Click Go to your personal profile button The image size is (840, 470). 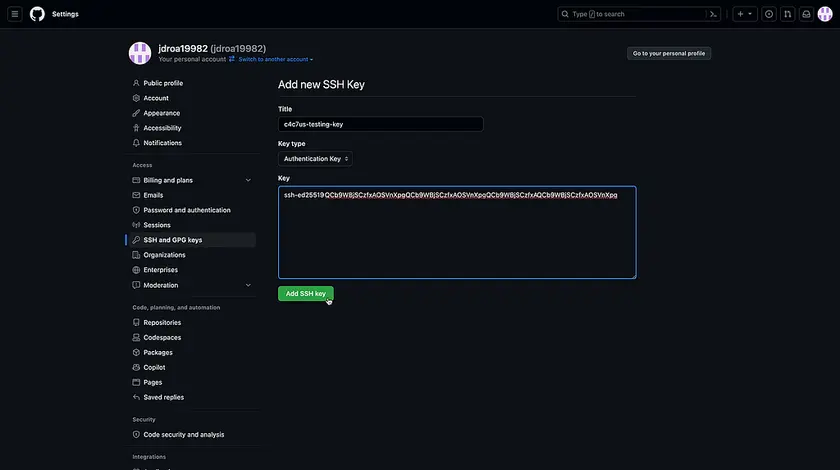coord(669,54)
